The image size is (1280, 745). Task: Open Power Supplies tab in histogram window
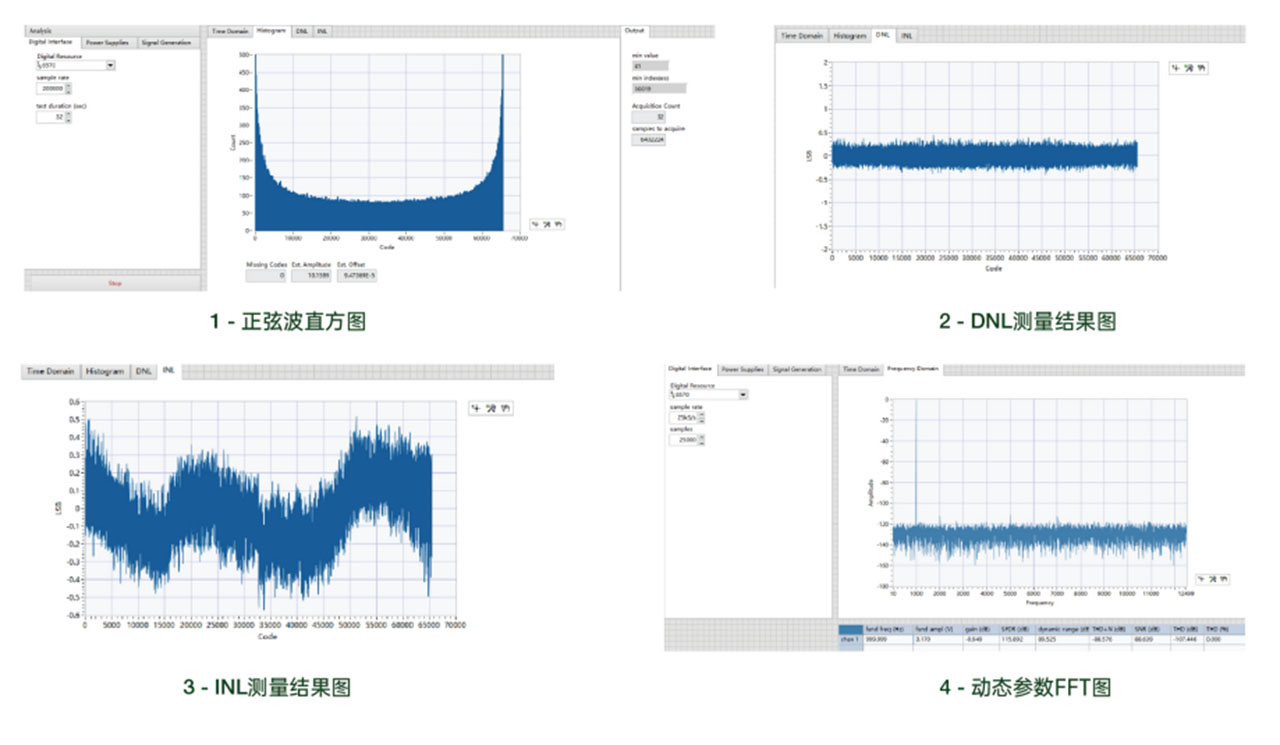pyautogui.click(x=107, y=43)
